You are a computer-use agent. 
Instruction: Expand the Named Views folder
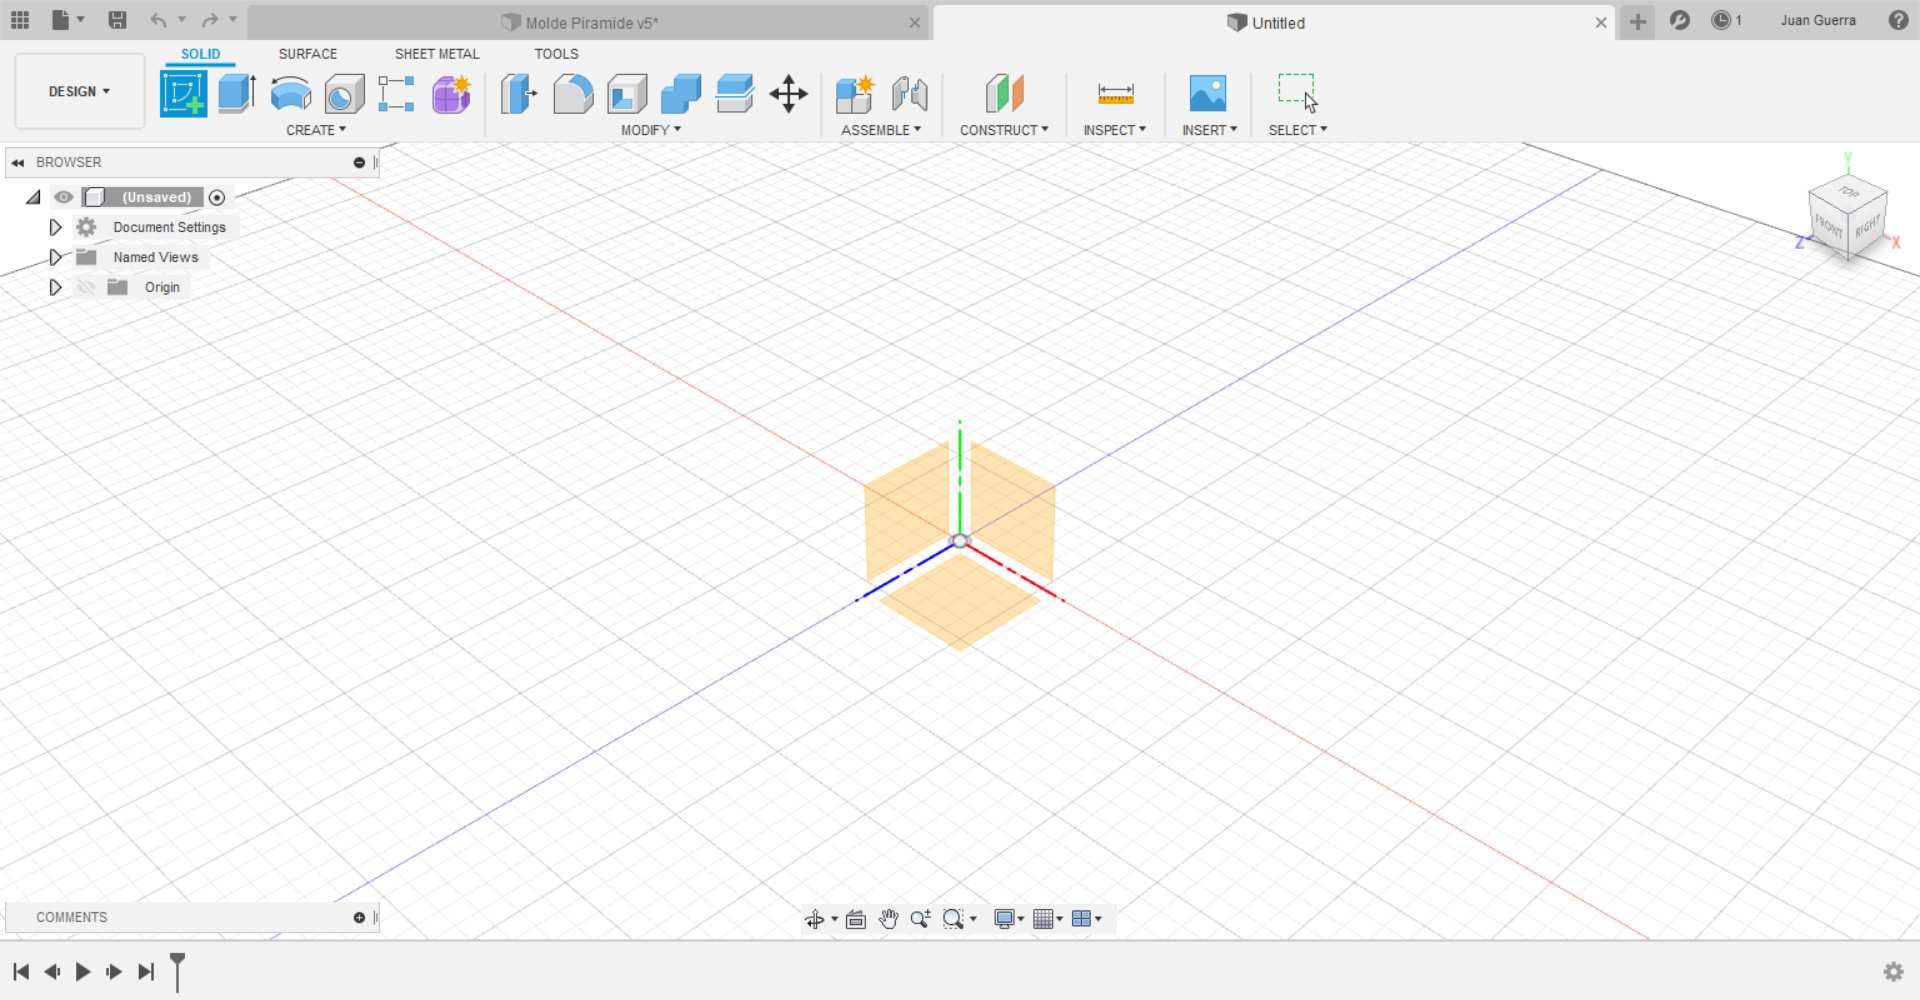pyautogui.click(x=55, y=257)
